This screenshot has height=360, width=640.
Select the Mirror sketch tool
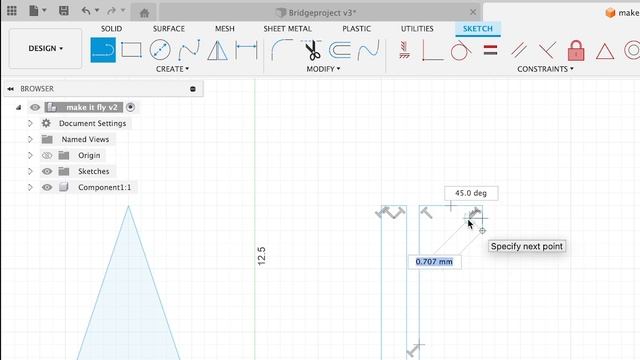pyautogui.click(x=218, y=50)
